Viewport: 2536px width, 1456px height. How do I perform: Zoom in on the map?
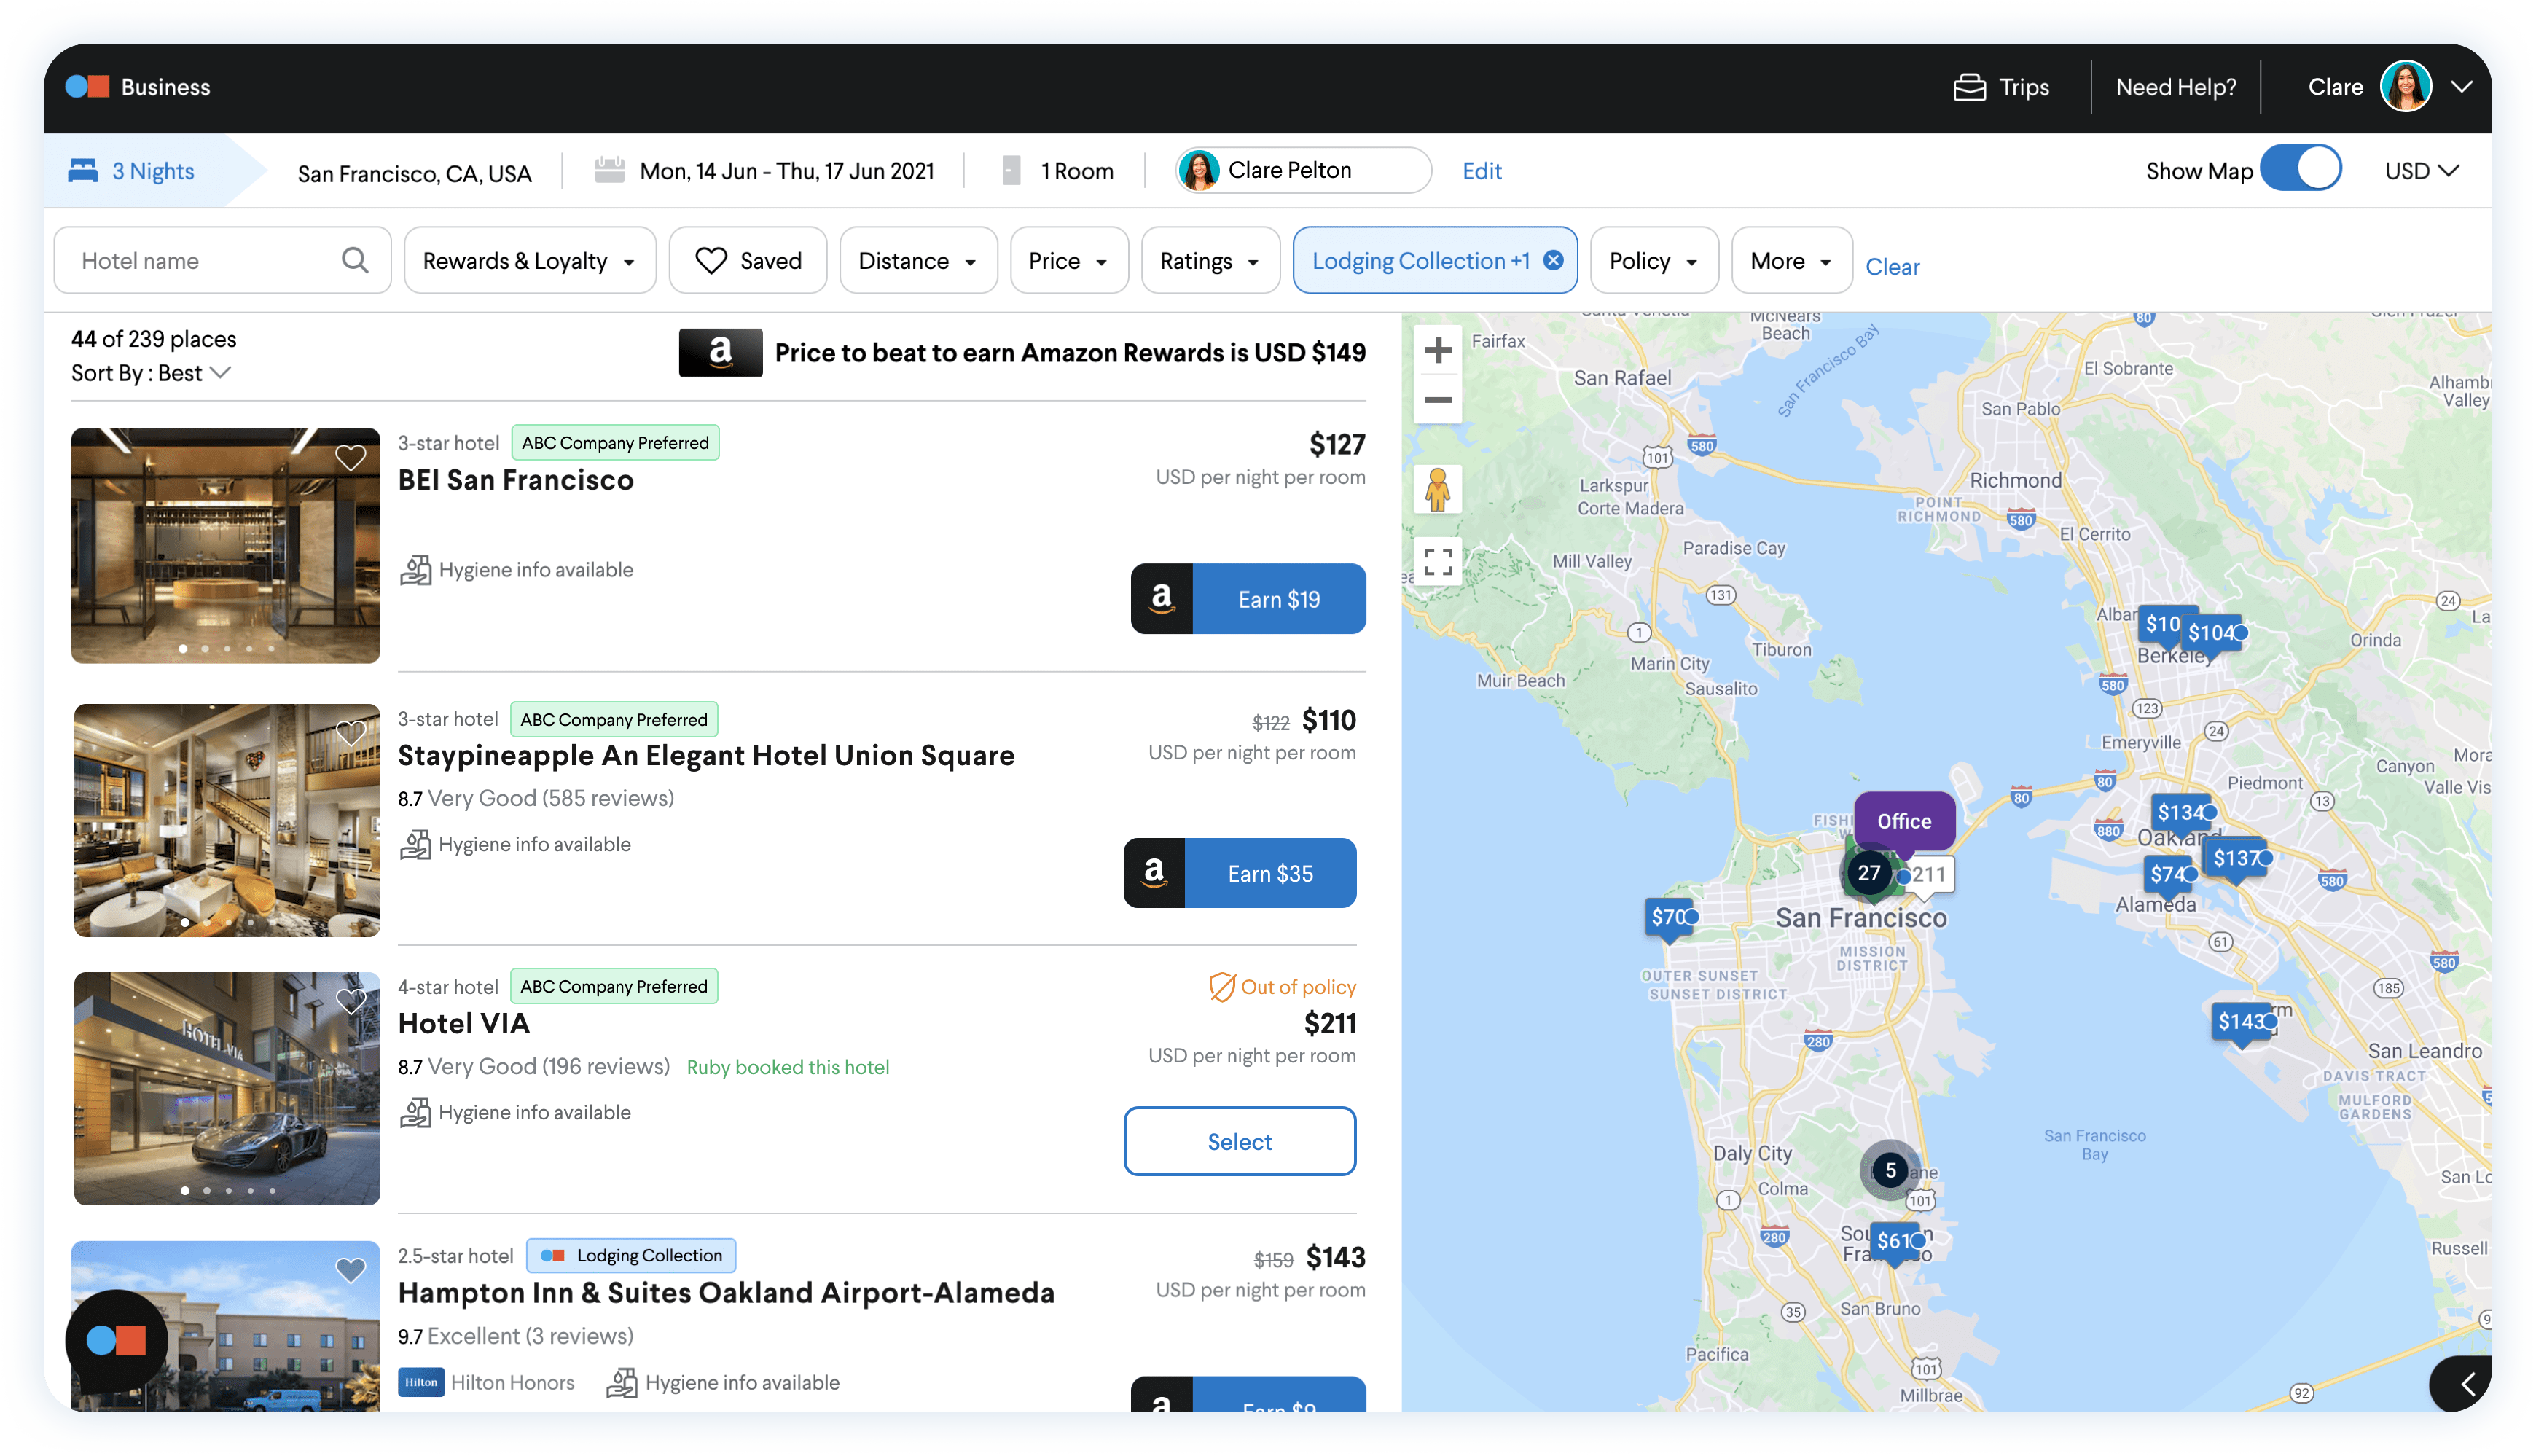[1437, 350]
